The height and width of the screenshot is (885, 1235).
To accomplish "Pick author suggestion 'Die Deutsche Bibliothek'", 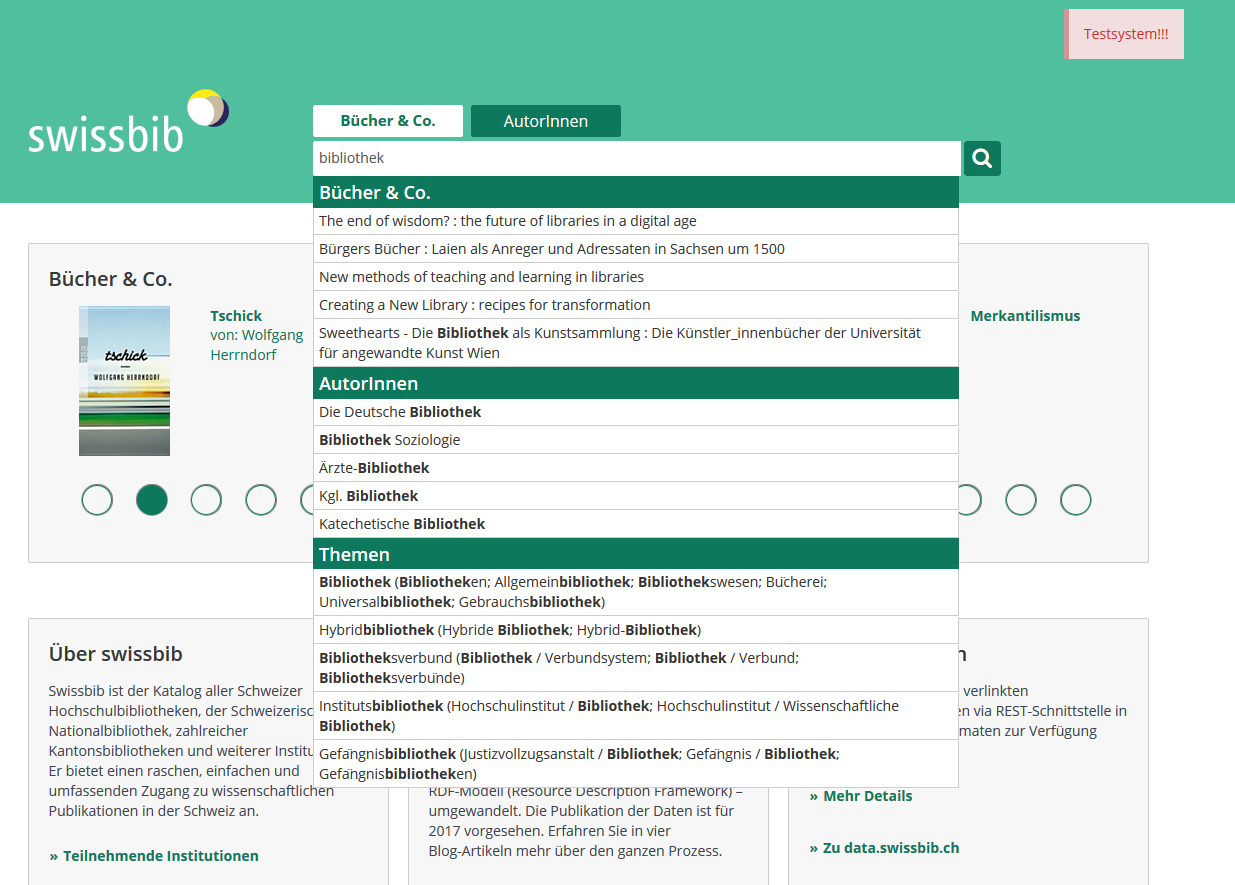I will tap(400, 412).
